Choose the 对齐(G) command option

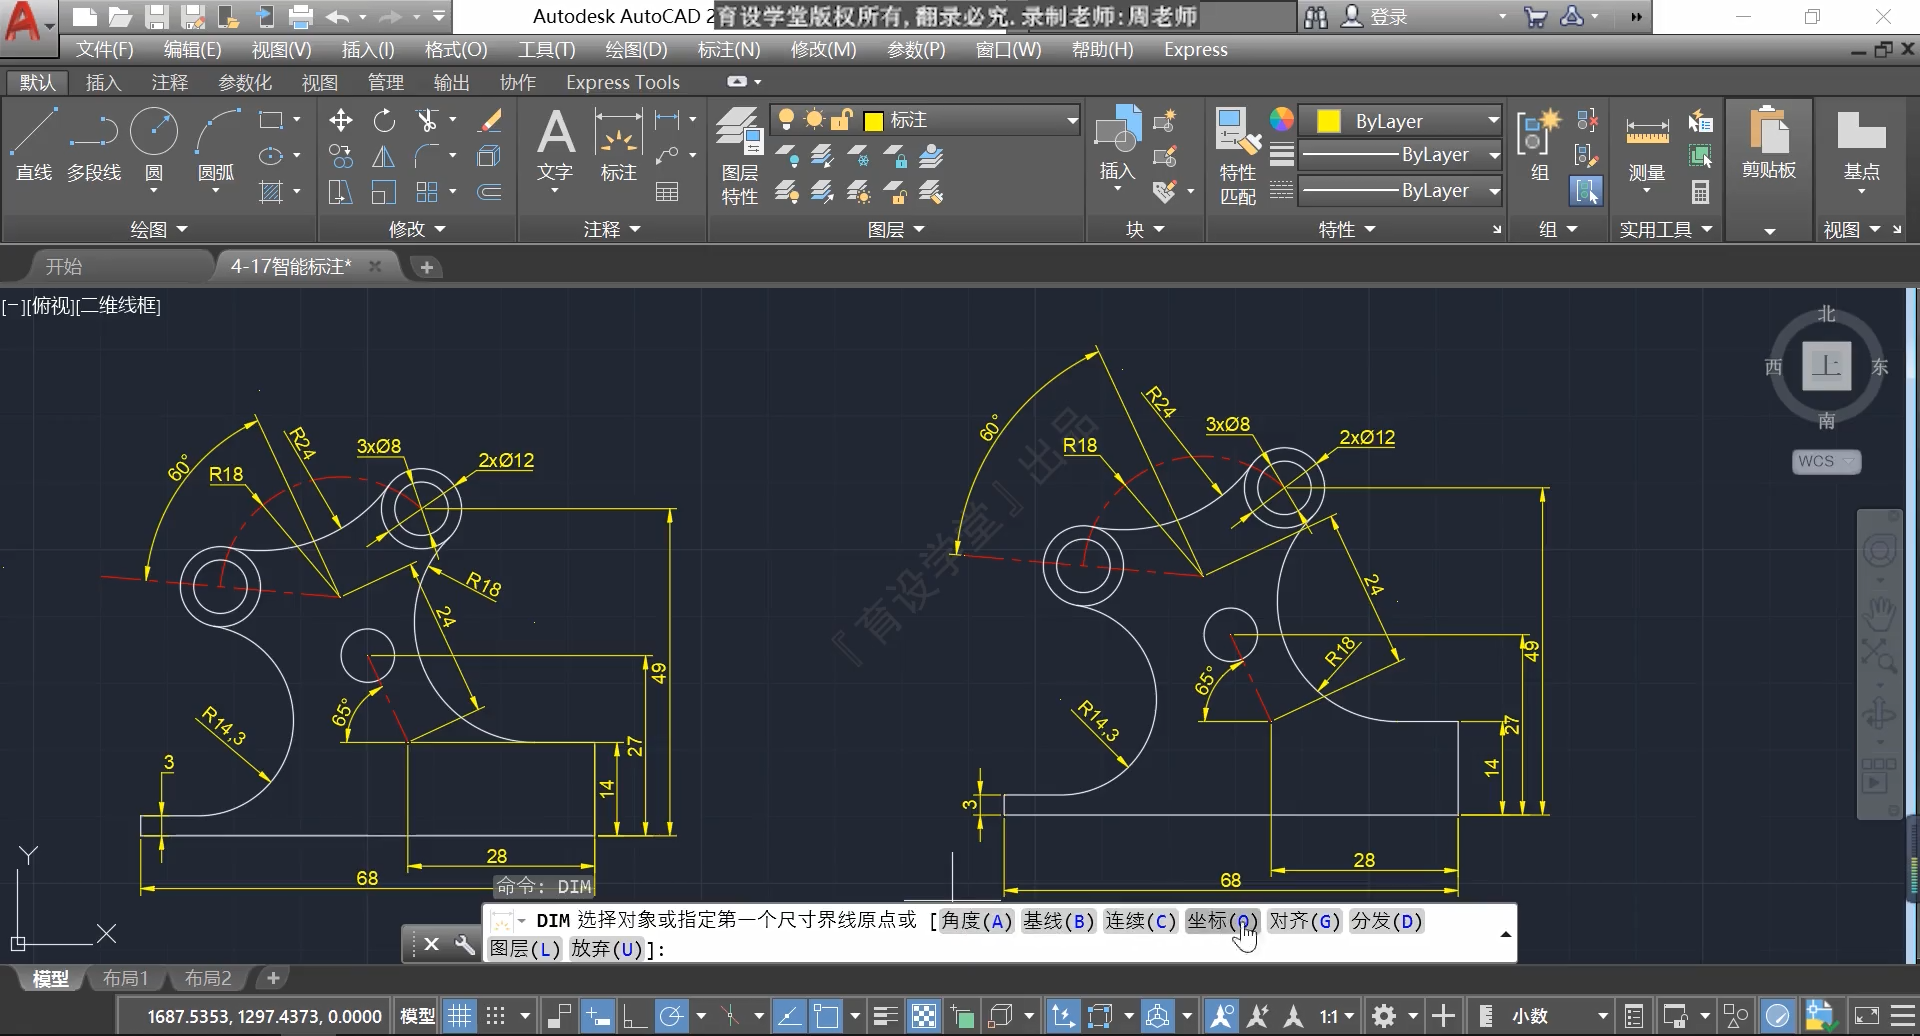(1305, 921)
